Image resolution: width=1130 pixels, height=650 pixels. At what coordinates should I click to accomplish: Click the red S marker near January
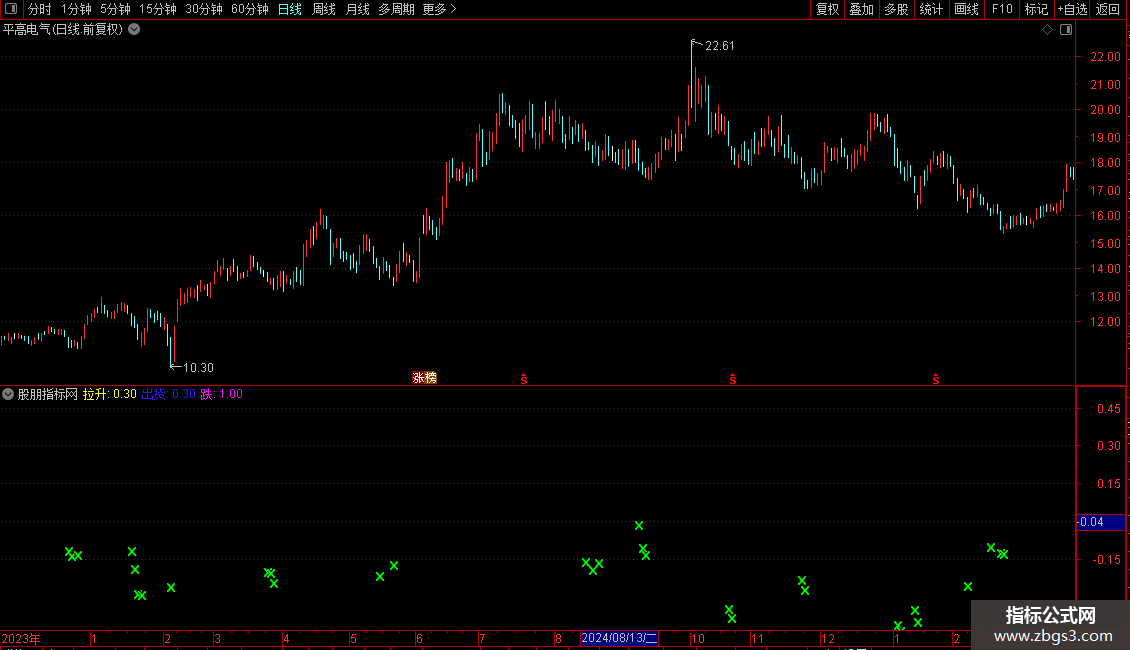click(935, 379)
